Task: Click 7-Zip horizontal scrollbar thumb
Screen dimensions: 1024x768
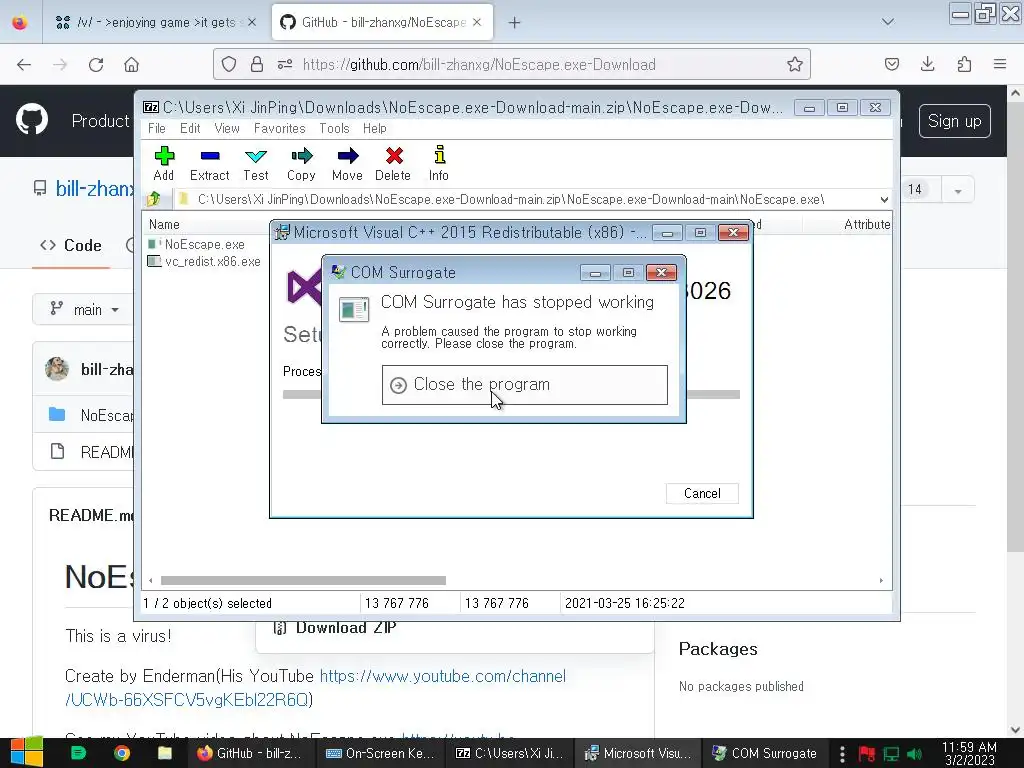Action: point(303,581)
